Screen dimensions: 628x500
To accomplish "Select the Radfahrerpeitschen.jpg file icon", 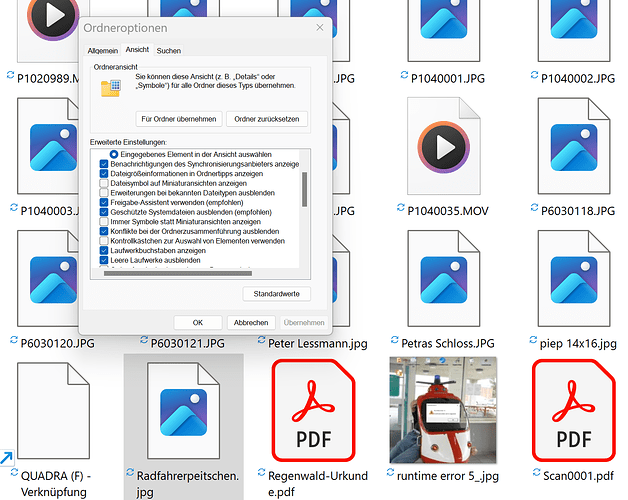I will point(183,411).
